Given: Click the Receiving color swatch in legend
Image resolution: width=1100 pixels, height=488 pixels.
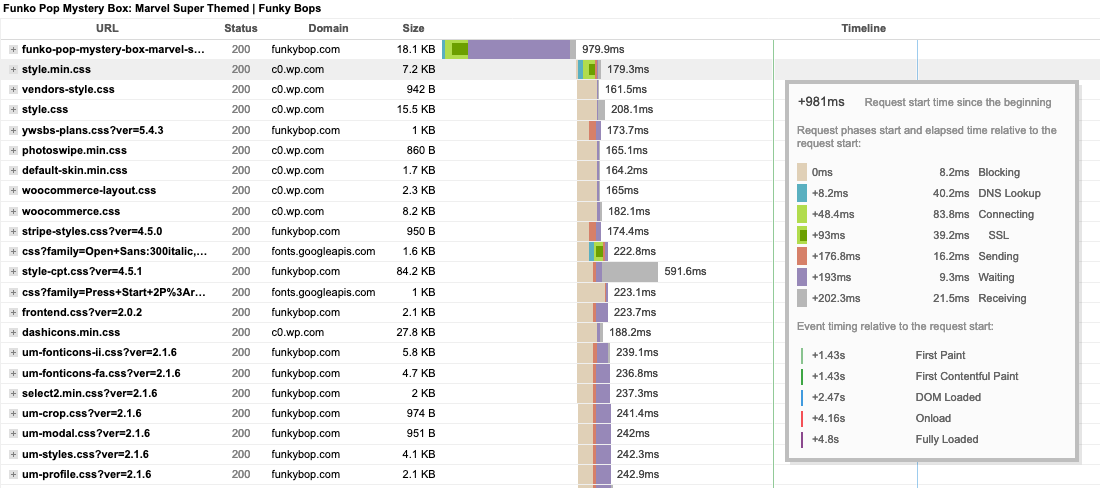Looking at the screenshot, I should click(x=802, y=299).
